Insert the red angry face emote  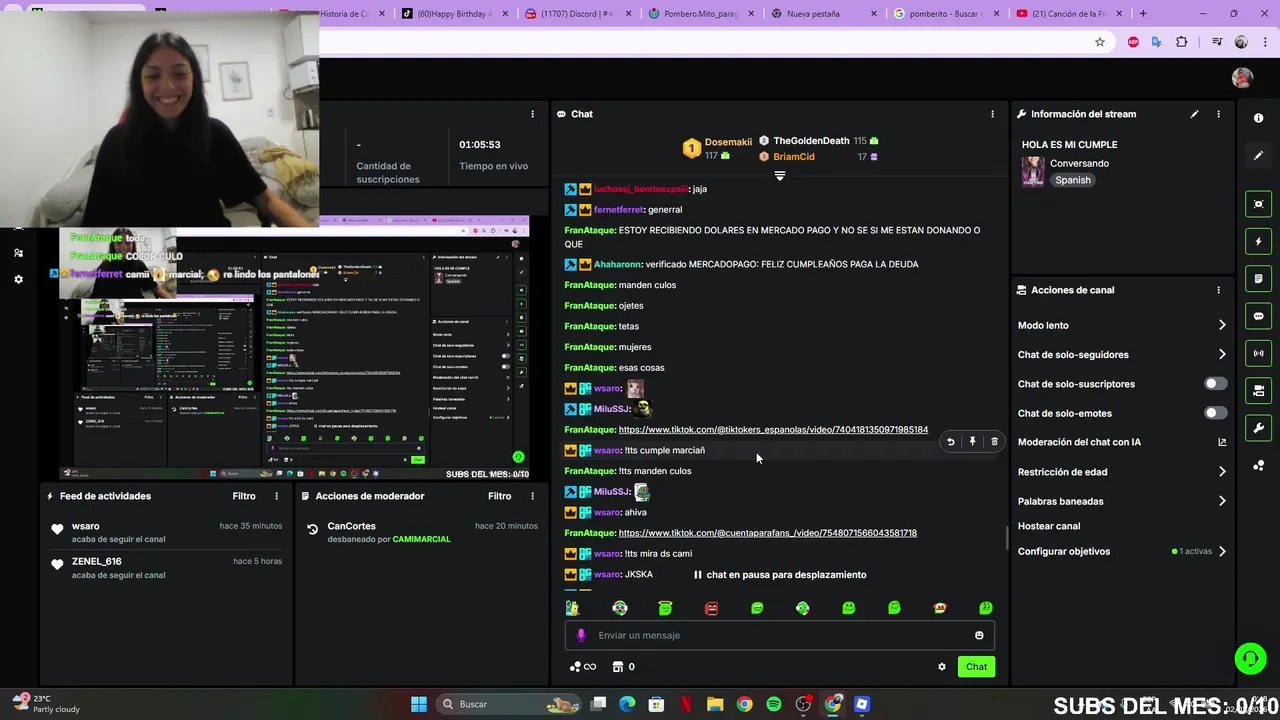[711, 608]
